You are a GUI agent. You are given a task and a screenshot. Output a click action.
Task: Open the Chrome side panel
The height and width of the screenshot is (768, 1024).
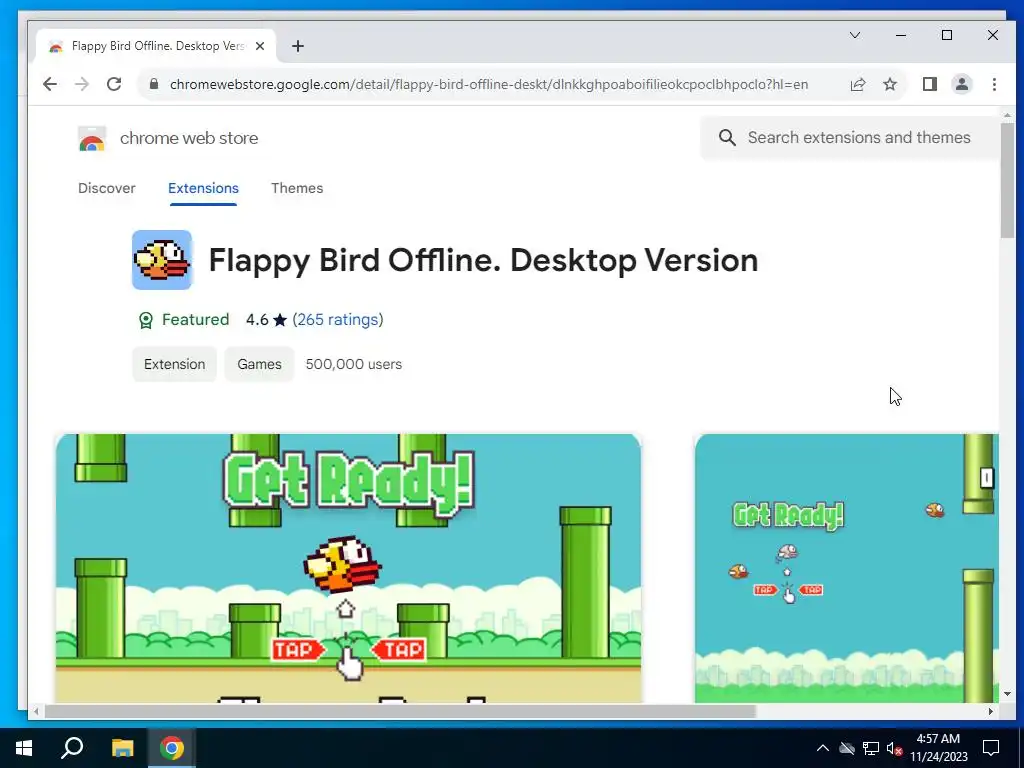coord(930,84)
